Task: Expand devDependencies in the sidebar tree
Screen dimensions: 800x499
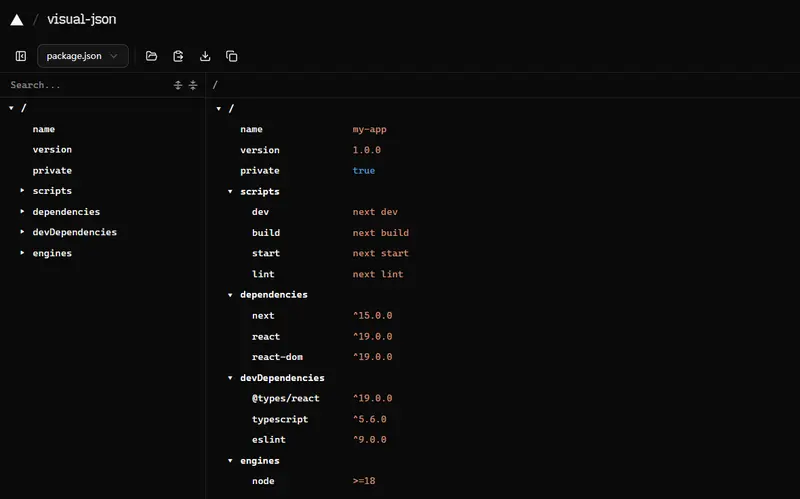Action: [22, 232]
